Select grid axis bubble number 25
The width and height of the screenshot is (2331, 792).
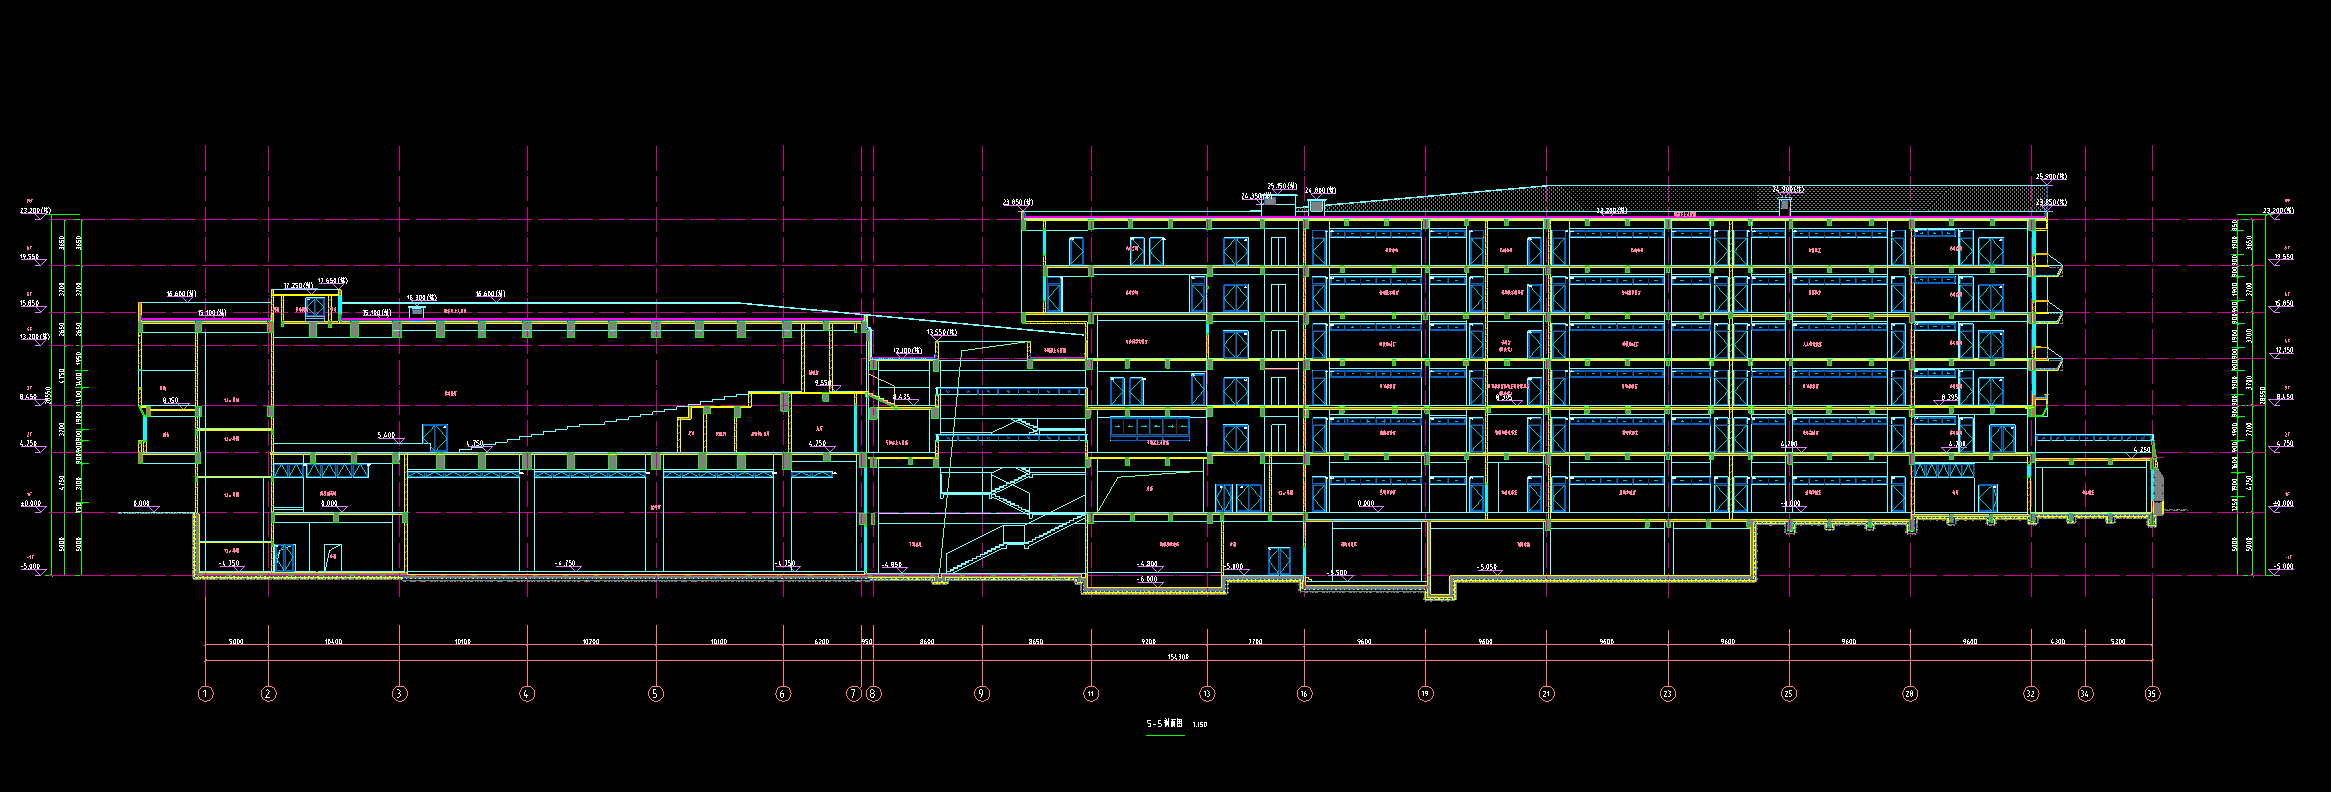1789,694
